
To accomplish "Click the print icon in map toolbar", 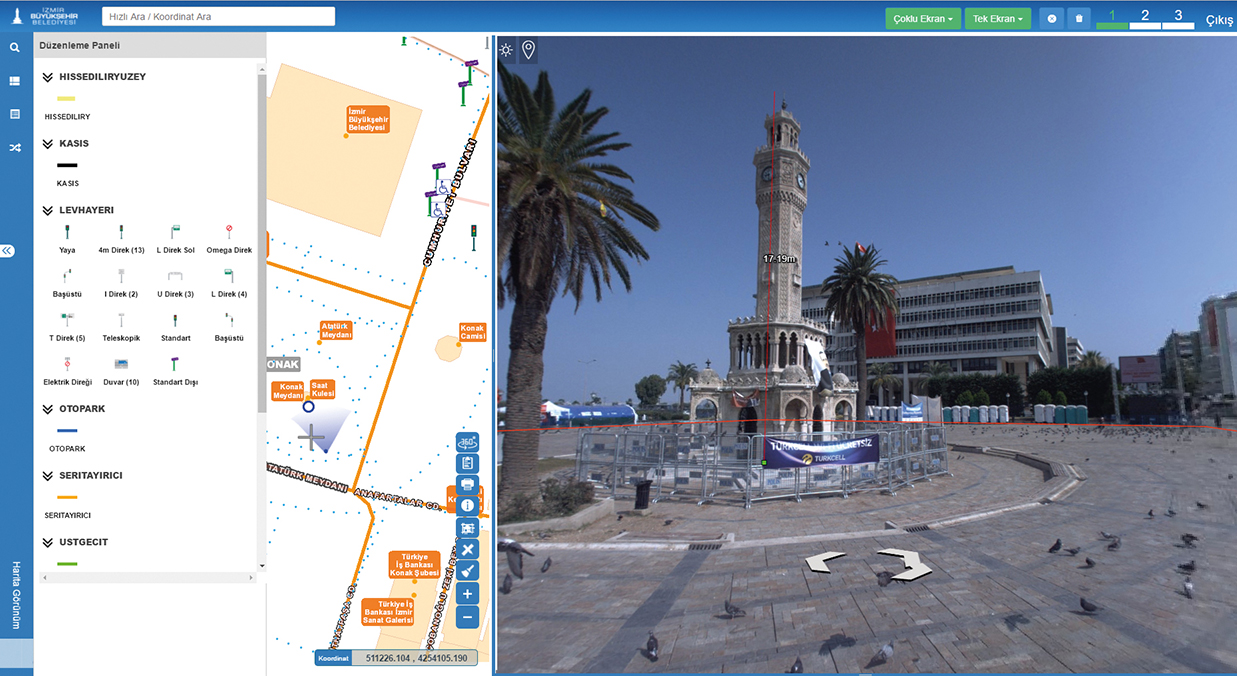I will coord(467,484).
